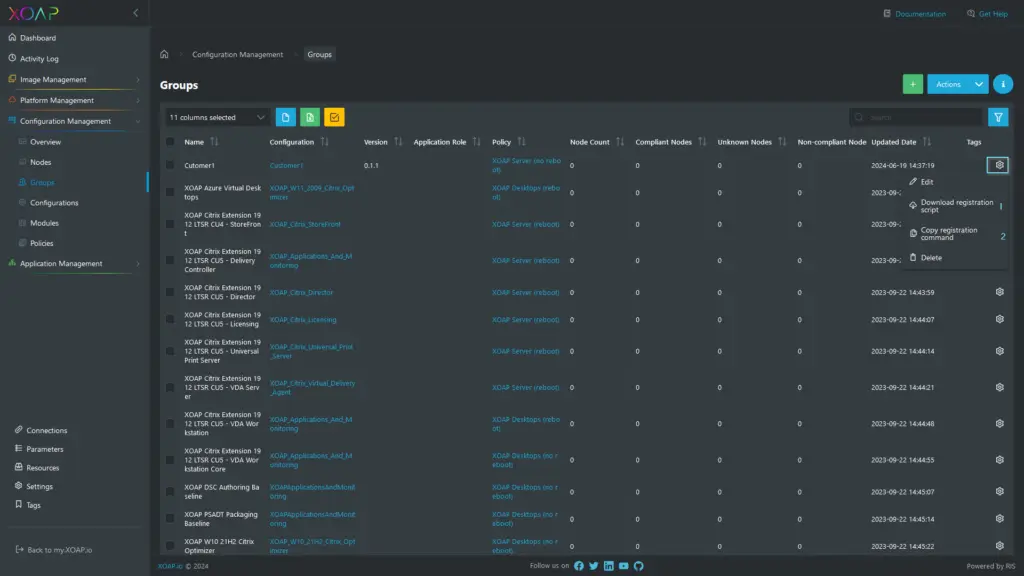Sort by Updated Date column arrows
Image resolution: width=1024 pixels, height=576 pixels.
(x=927, y=142)
